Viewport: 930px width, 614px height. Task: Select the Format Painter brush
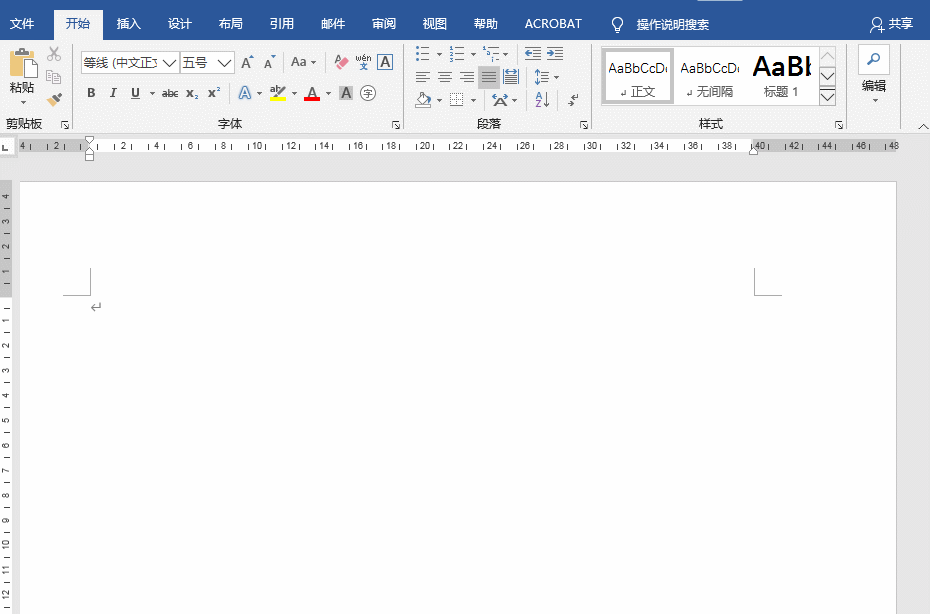tap(54, 99)
